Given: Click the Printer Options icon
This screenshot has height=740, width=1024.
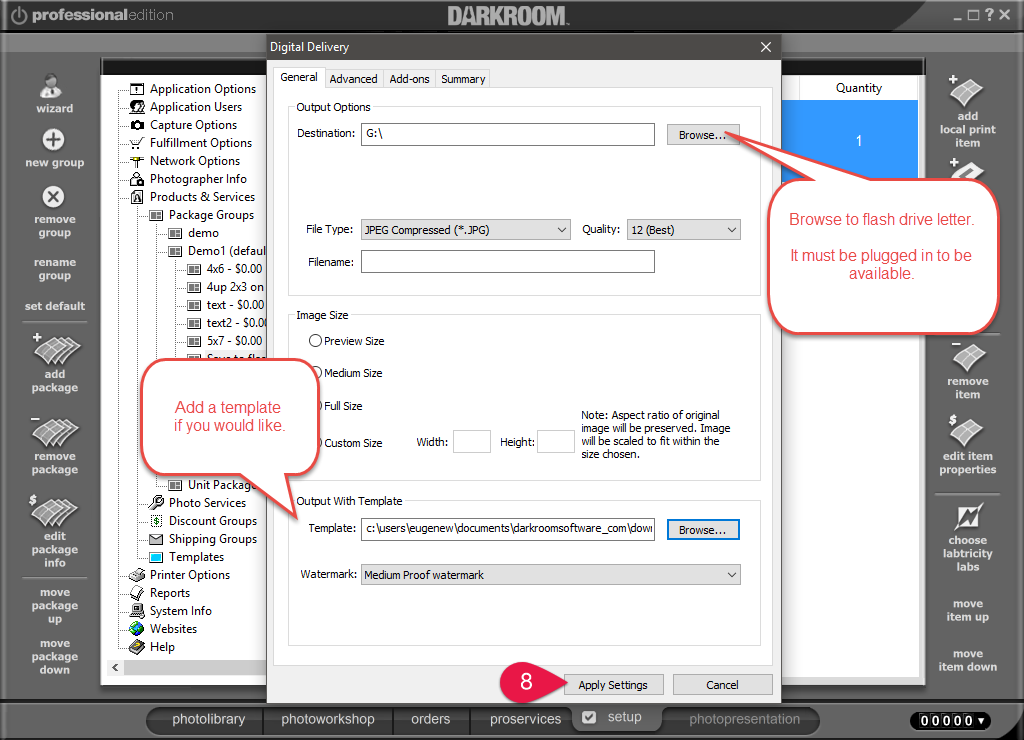Looking at the screenshot, I should pyautogui.click(x=136, y=575).
